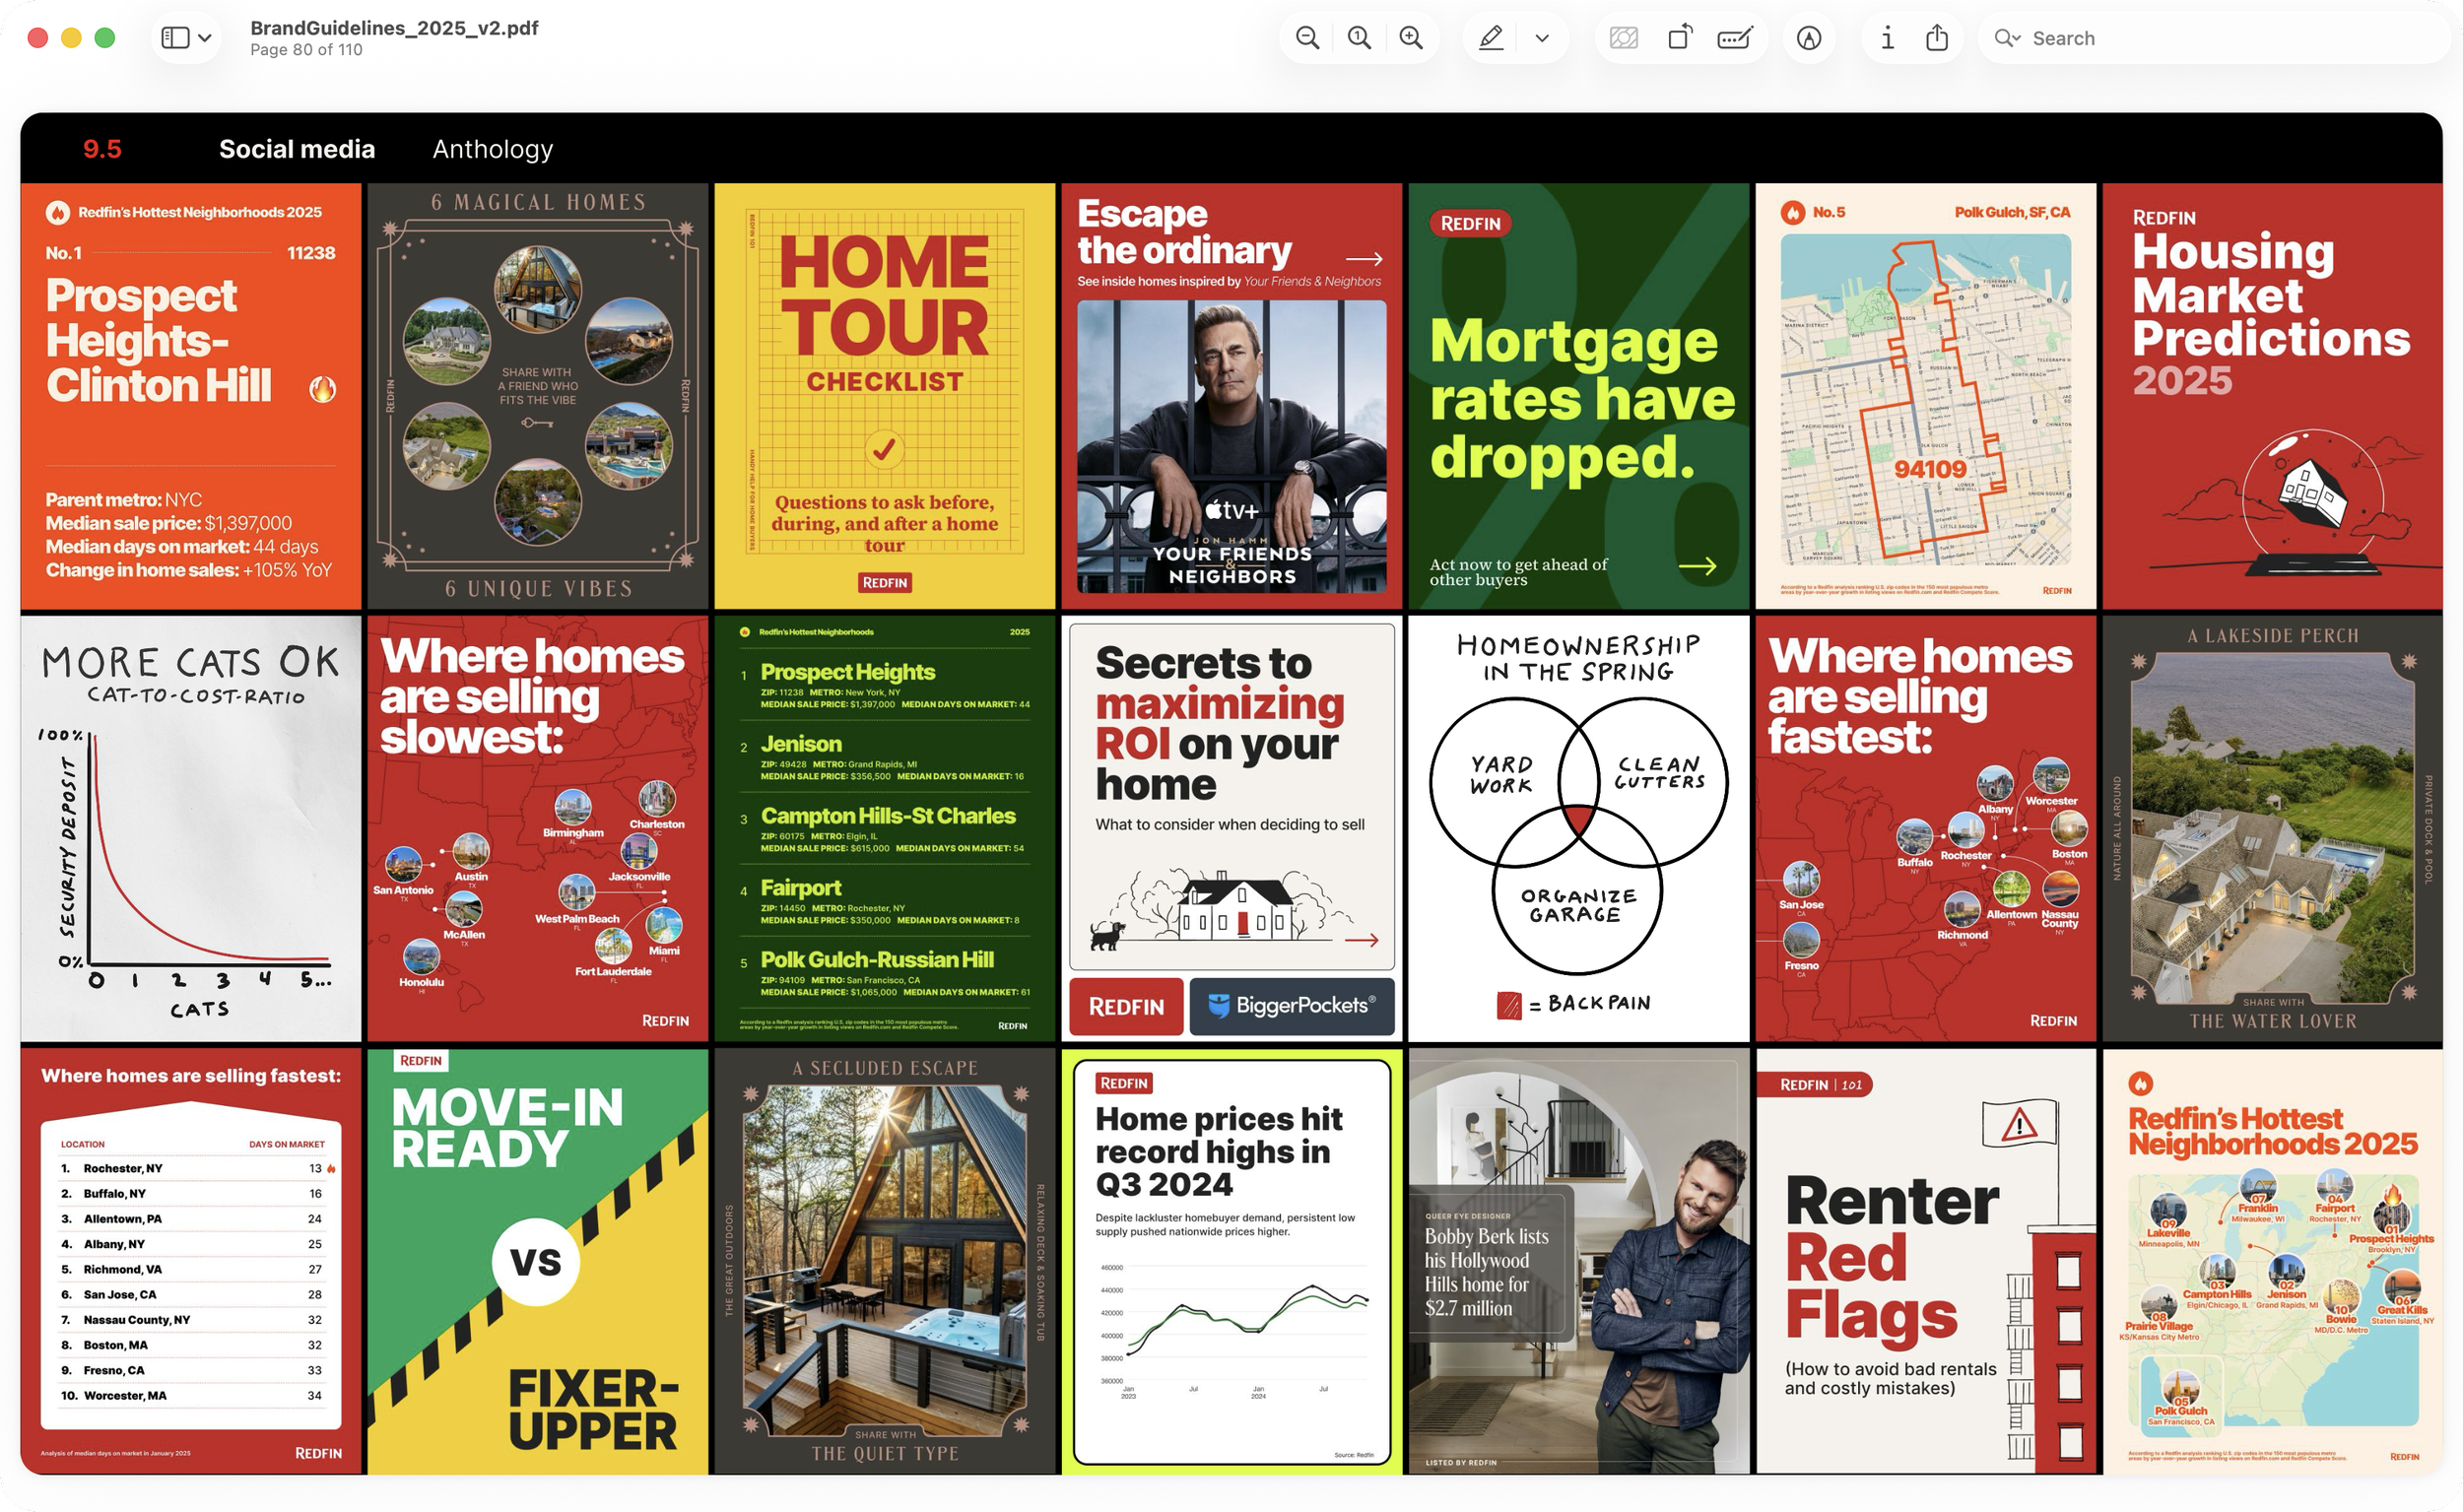Click the Zoom In magnifier icon
Viewport: 2463px width, 1512px height.
pyautogui.click(x=1411, y=38)
